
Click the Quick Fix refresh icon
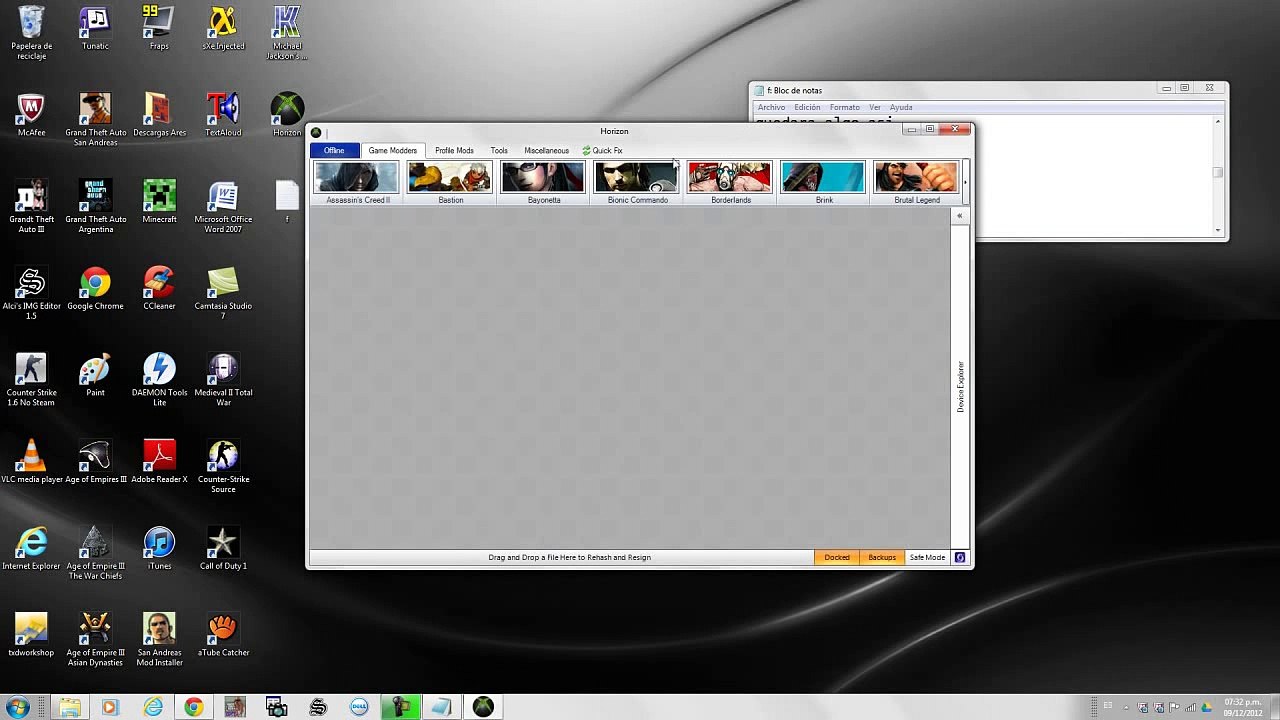coord(587,151)
